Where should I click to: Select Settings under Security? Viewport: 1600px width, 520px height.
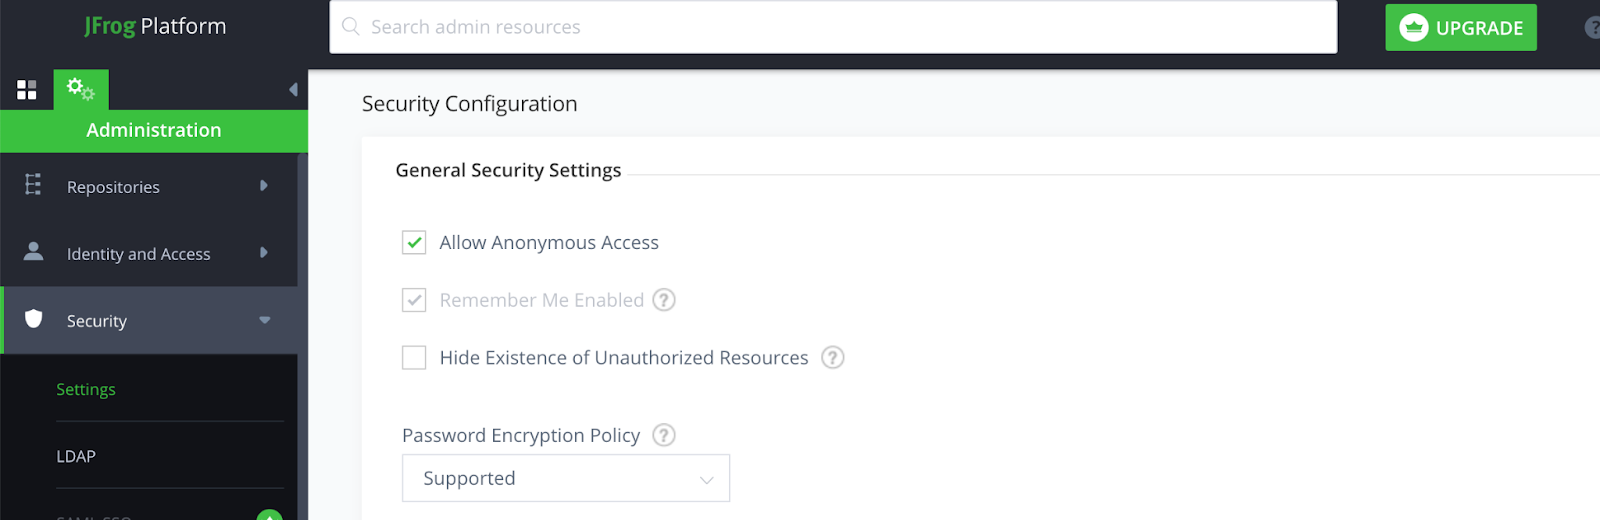[x=86, y=389]
